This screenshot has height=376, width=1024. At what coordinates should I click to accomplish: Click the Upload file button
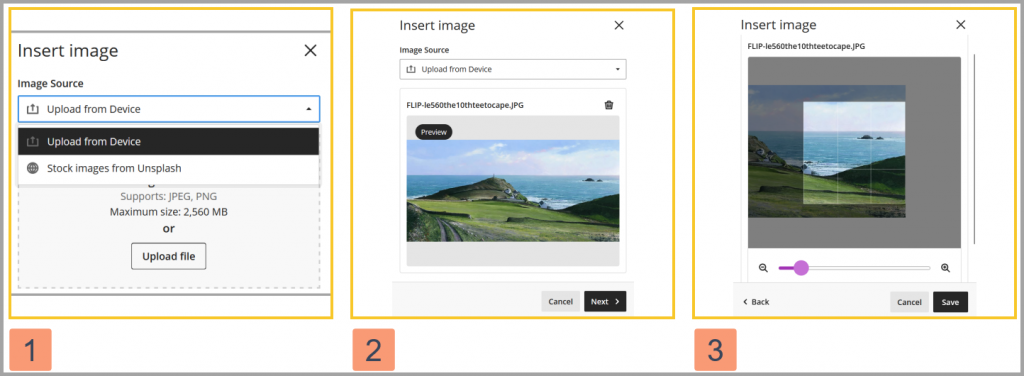168,256
